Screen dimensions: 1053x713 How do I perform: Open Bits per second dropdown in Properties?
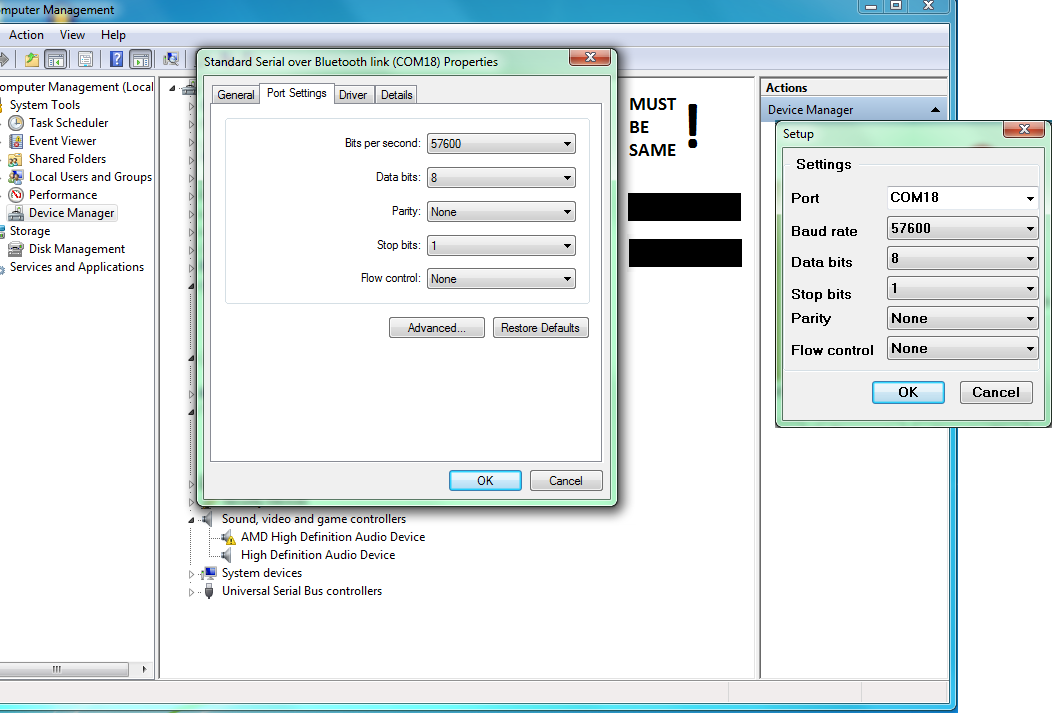501,144
